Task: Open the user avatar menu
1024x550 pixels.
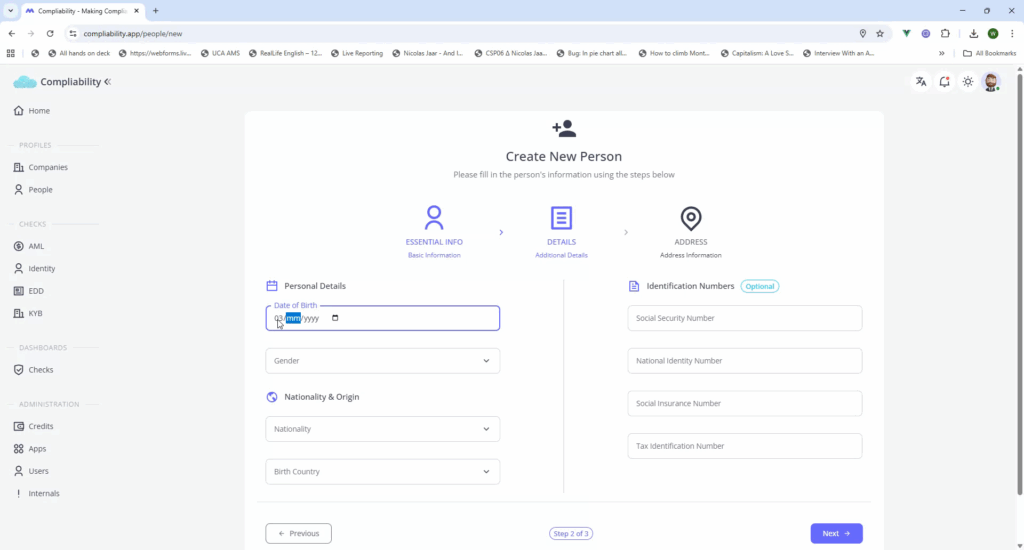Action: tap(991, 82)
